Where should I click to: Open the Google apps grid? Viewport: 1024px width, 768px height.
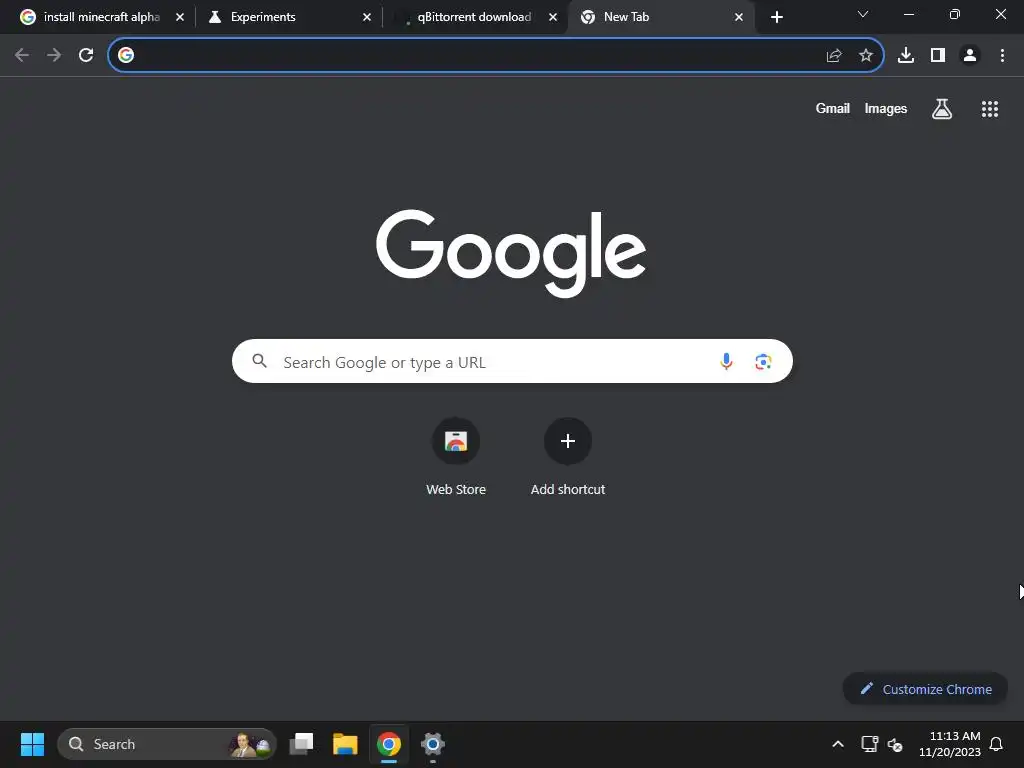990,108
